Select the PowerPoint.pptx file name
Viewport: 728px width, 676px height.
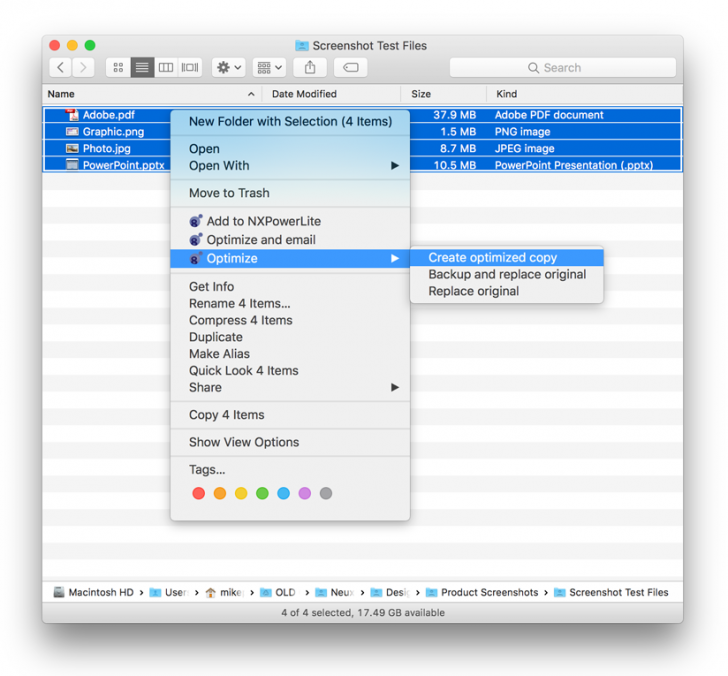pyautogui.click(x=124, y=165)
